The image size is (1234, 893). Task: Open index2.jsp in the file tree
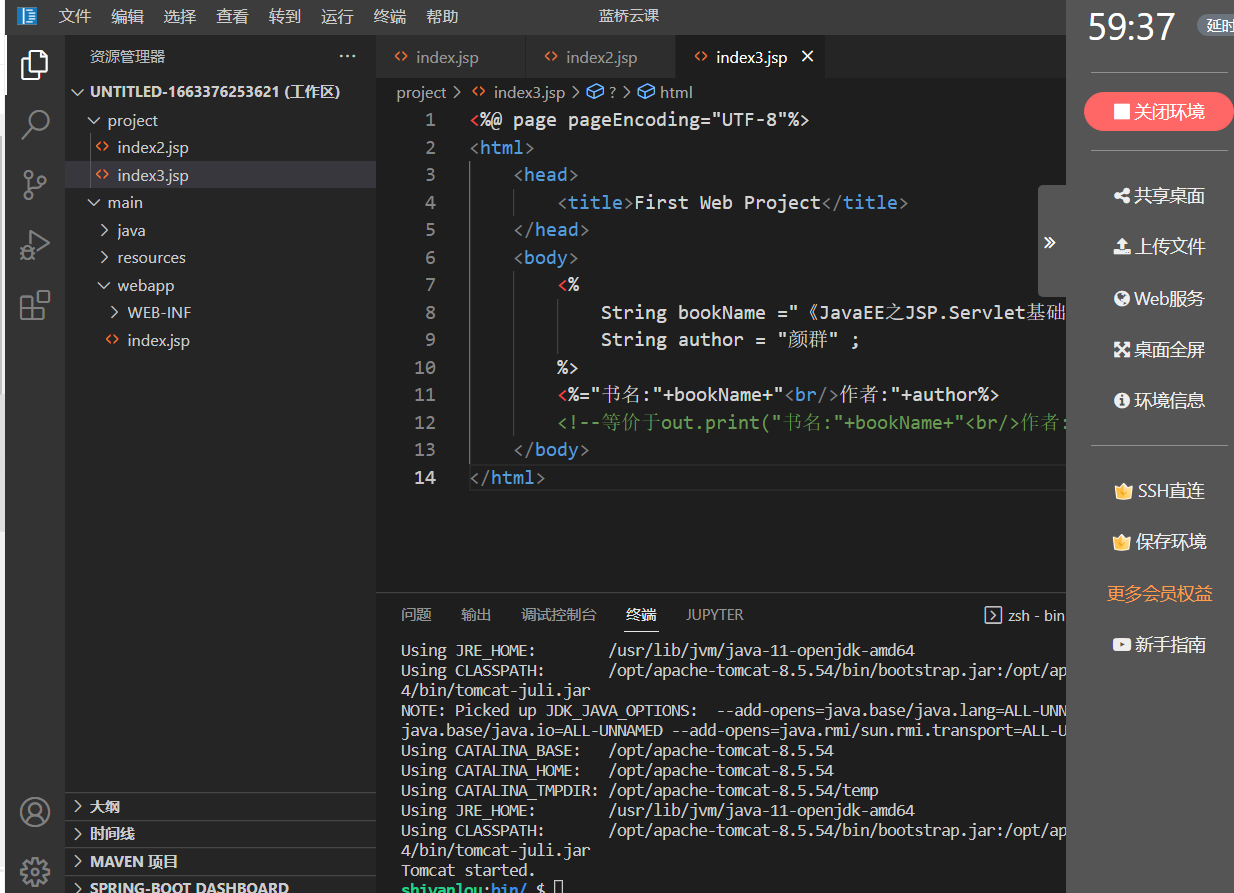[221, 147]
